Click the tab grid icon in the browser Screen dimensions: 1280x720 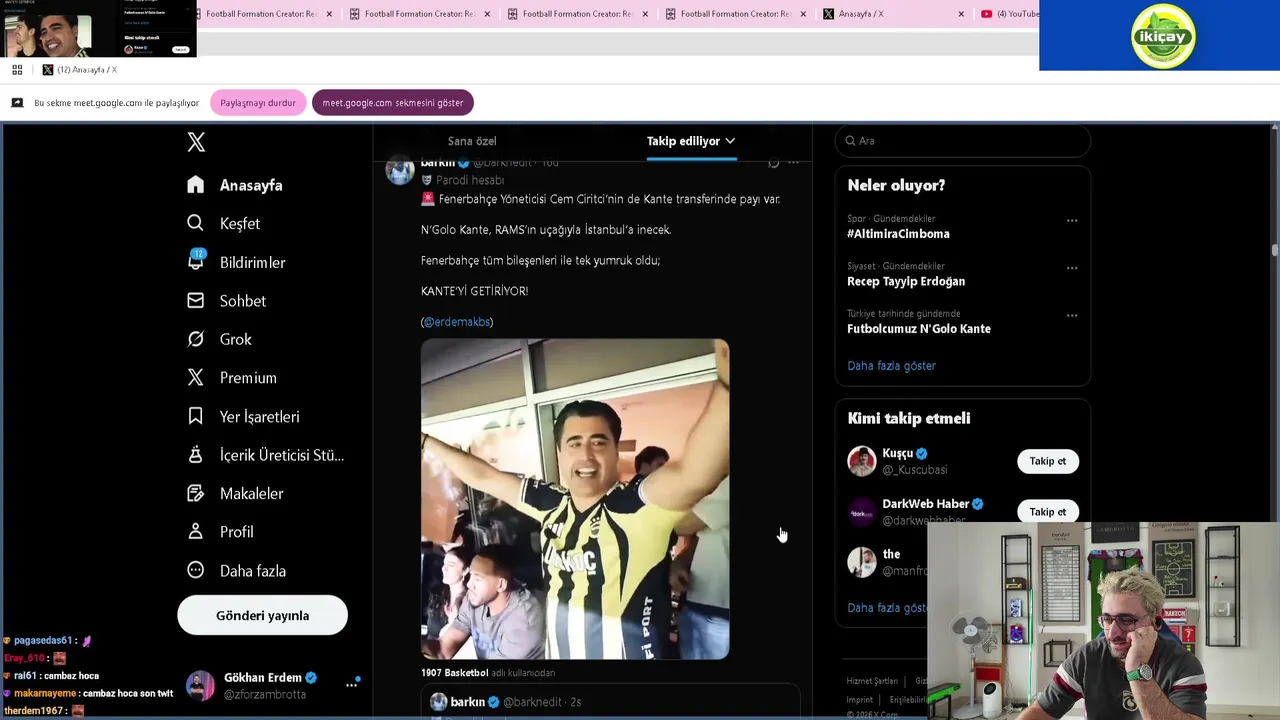pyautogui.click(x=17, y=70)
